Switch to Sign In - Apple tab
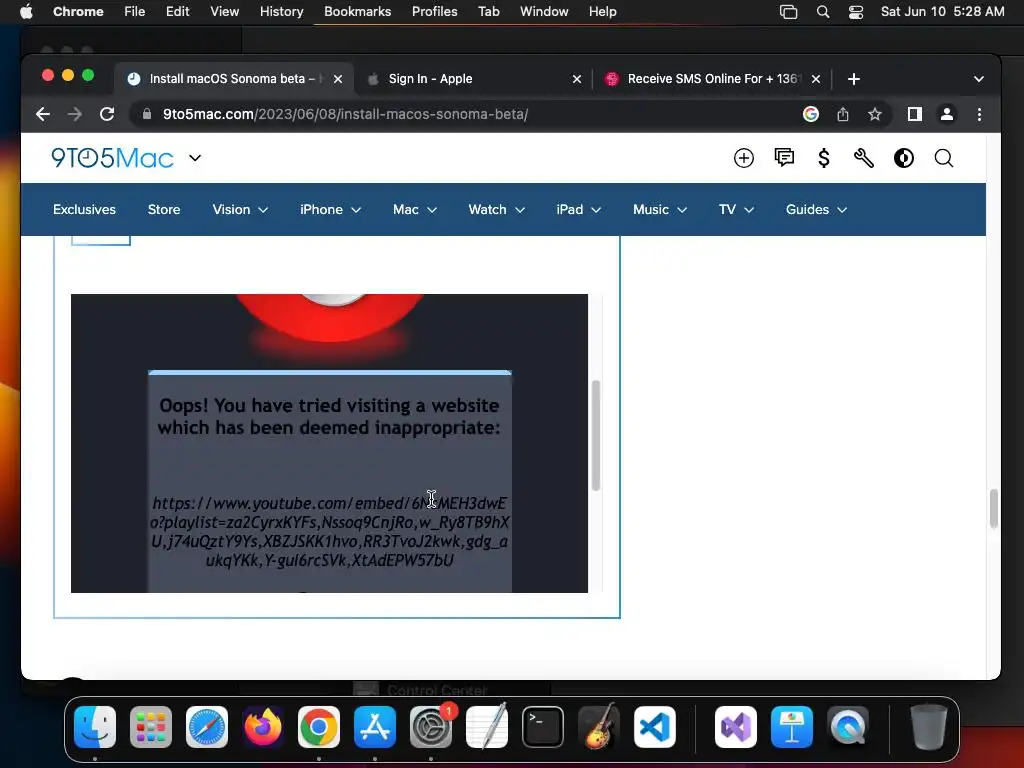 click(x=473, y=79)
